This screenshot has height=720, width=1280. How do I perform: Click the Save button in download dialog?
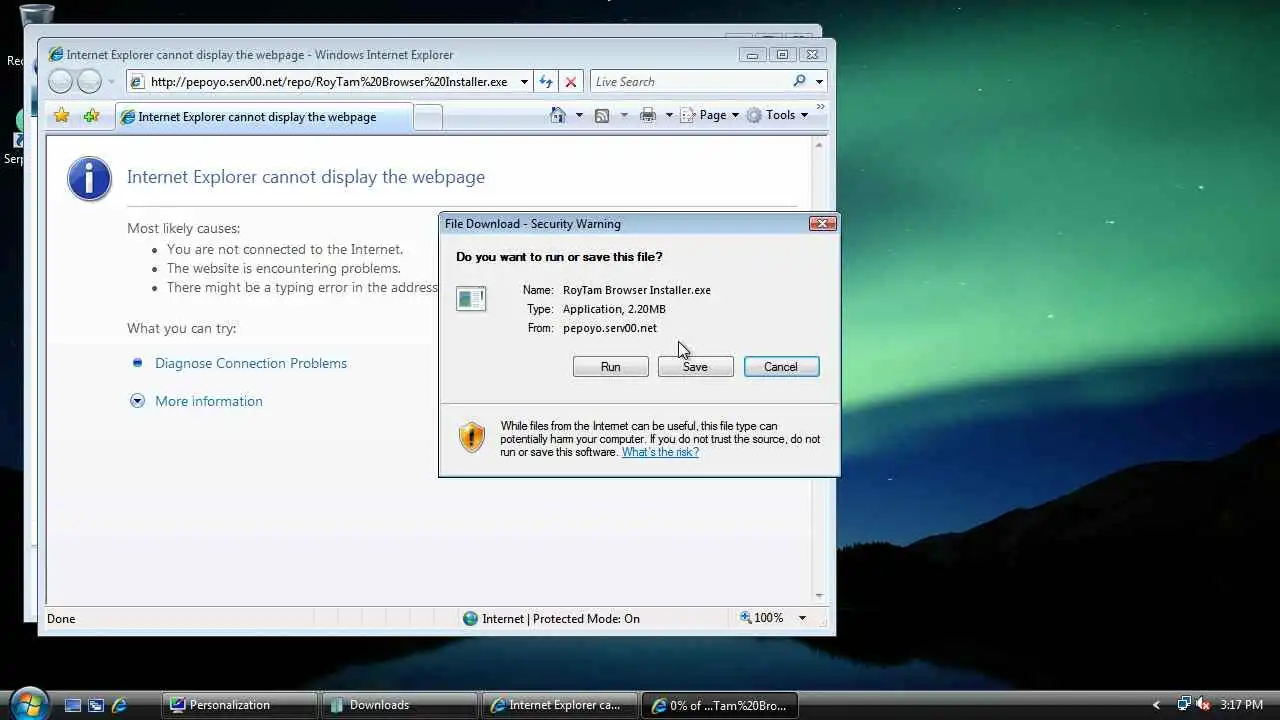[x=695, y=367]
